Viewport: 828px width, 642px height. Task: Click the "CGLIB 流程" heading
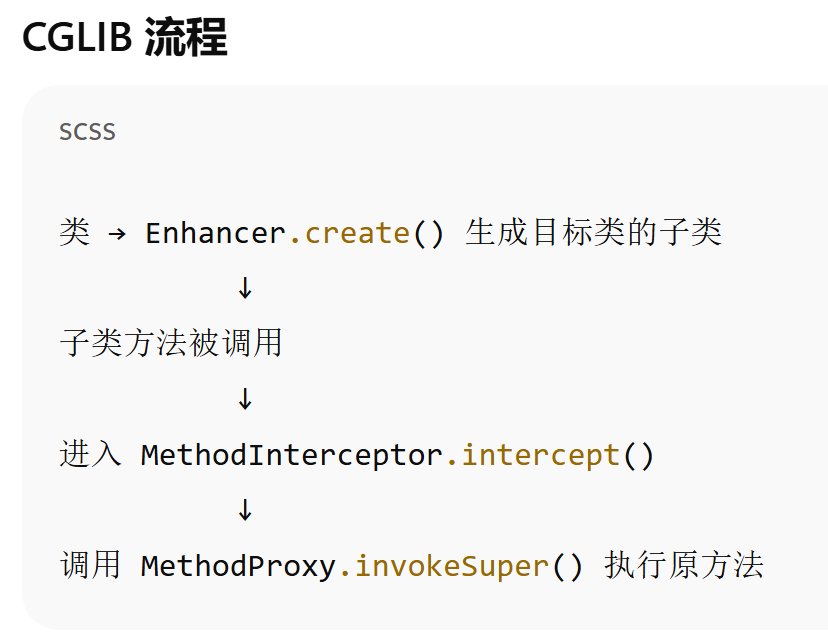click(125, 38)
